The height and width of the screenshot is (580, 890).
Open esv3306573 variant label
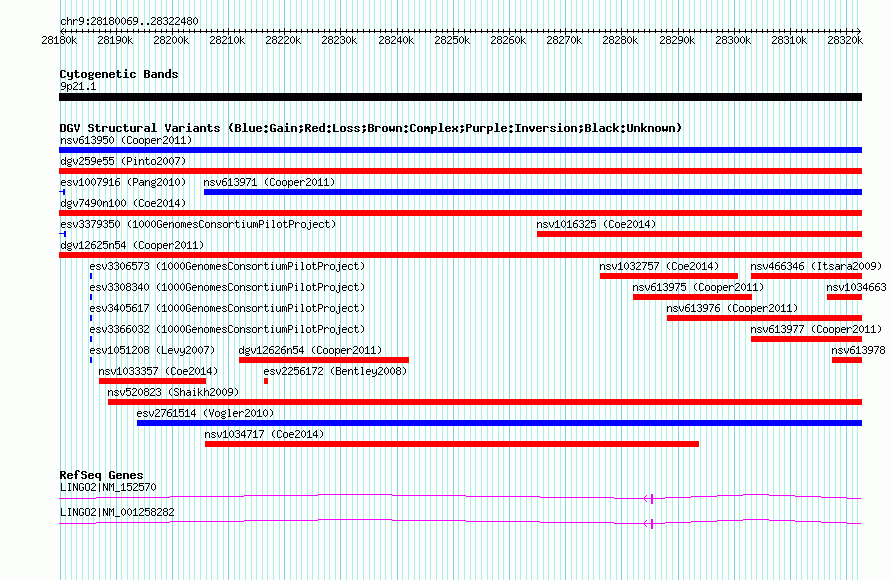(227, 266)
